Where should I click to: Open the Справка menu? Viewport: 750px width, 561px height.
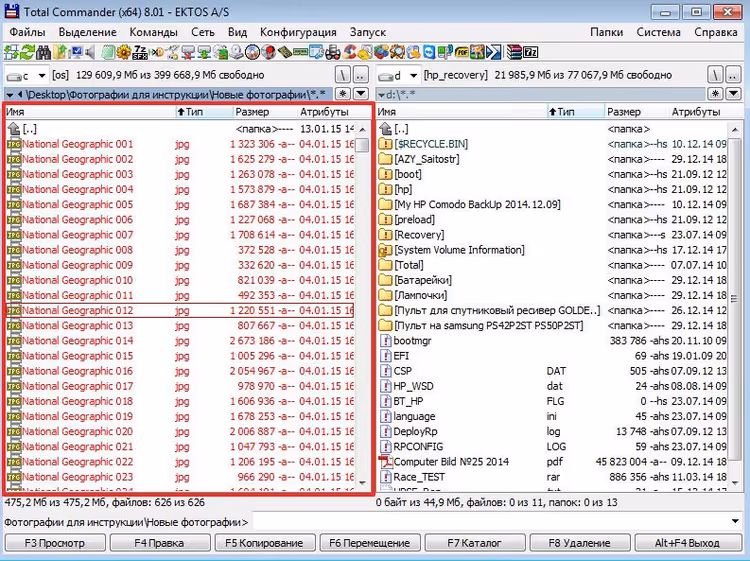pyautogui.click(x=716, y=33)
